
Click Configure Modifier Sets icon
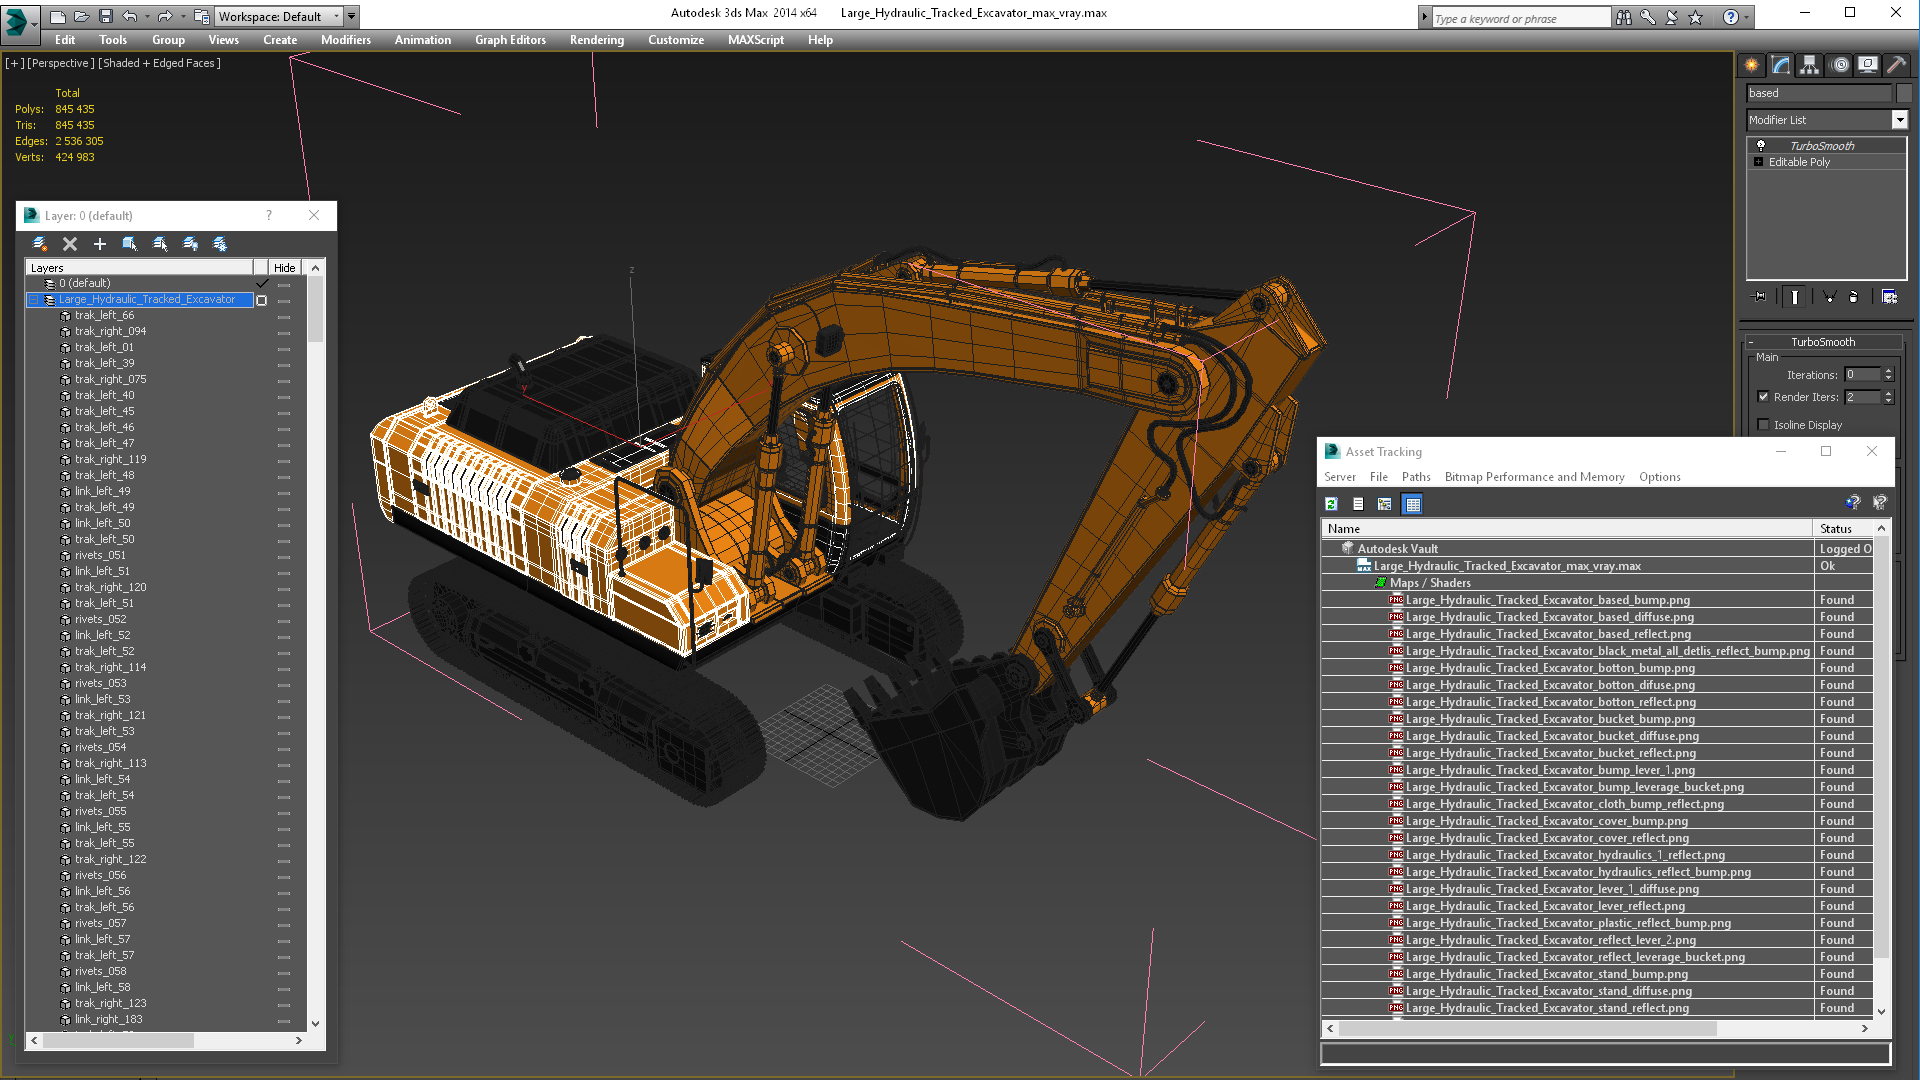click(x=1889, y=297)
